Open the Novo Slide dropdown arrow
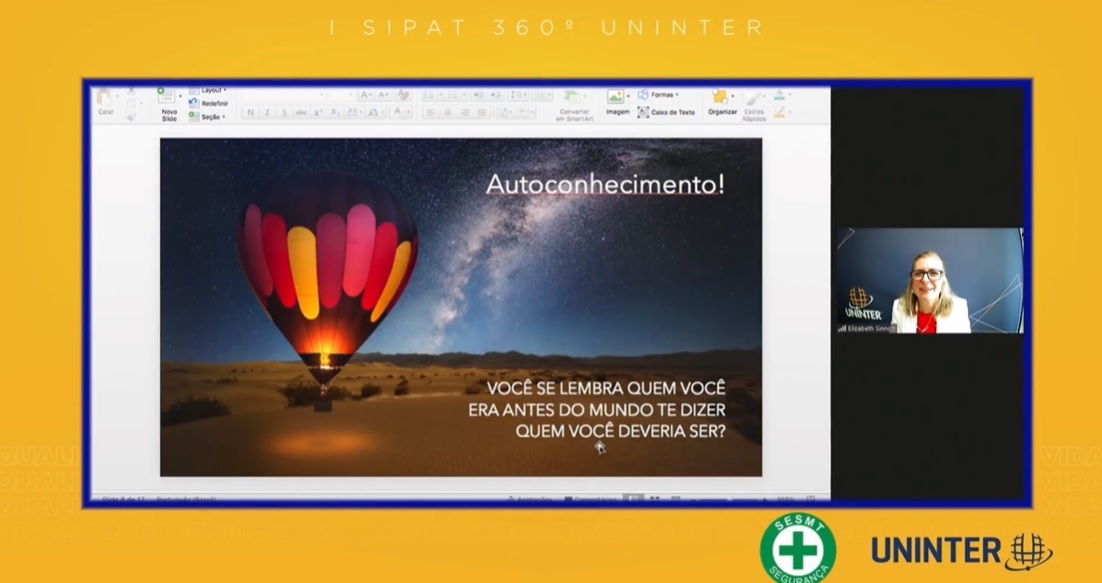Viewport: 1102px width, 583px height. [x=180, y=96]
